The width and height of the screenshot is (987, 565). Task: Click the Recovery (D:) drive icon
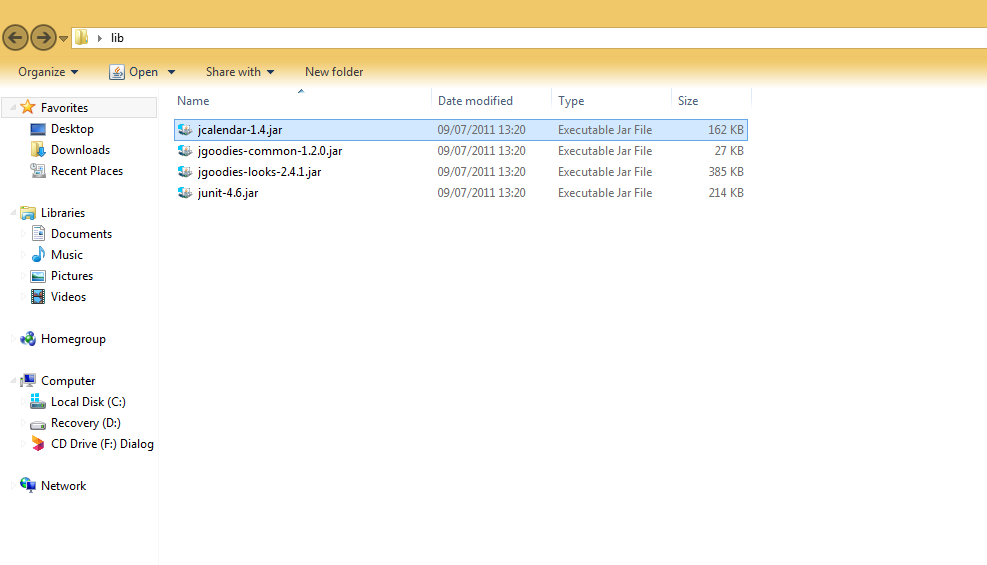[38, 424]
